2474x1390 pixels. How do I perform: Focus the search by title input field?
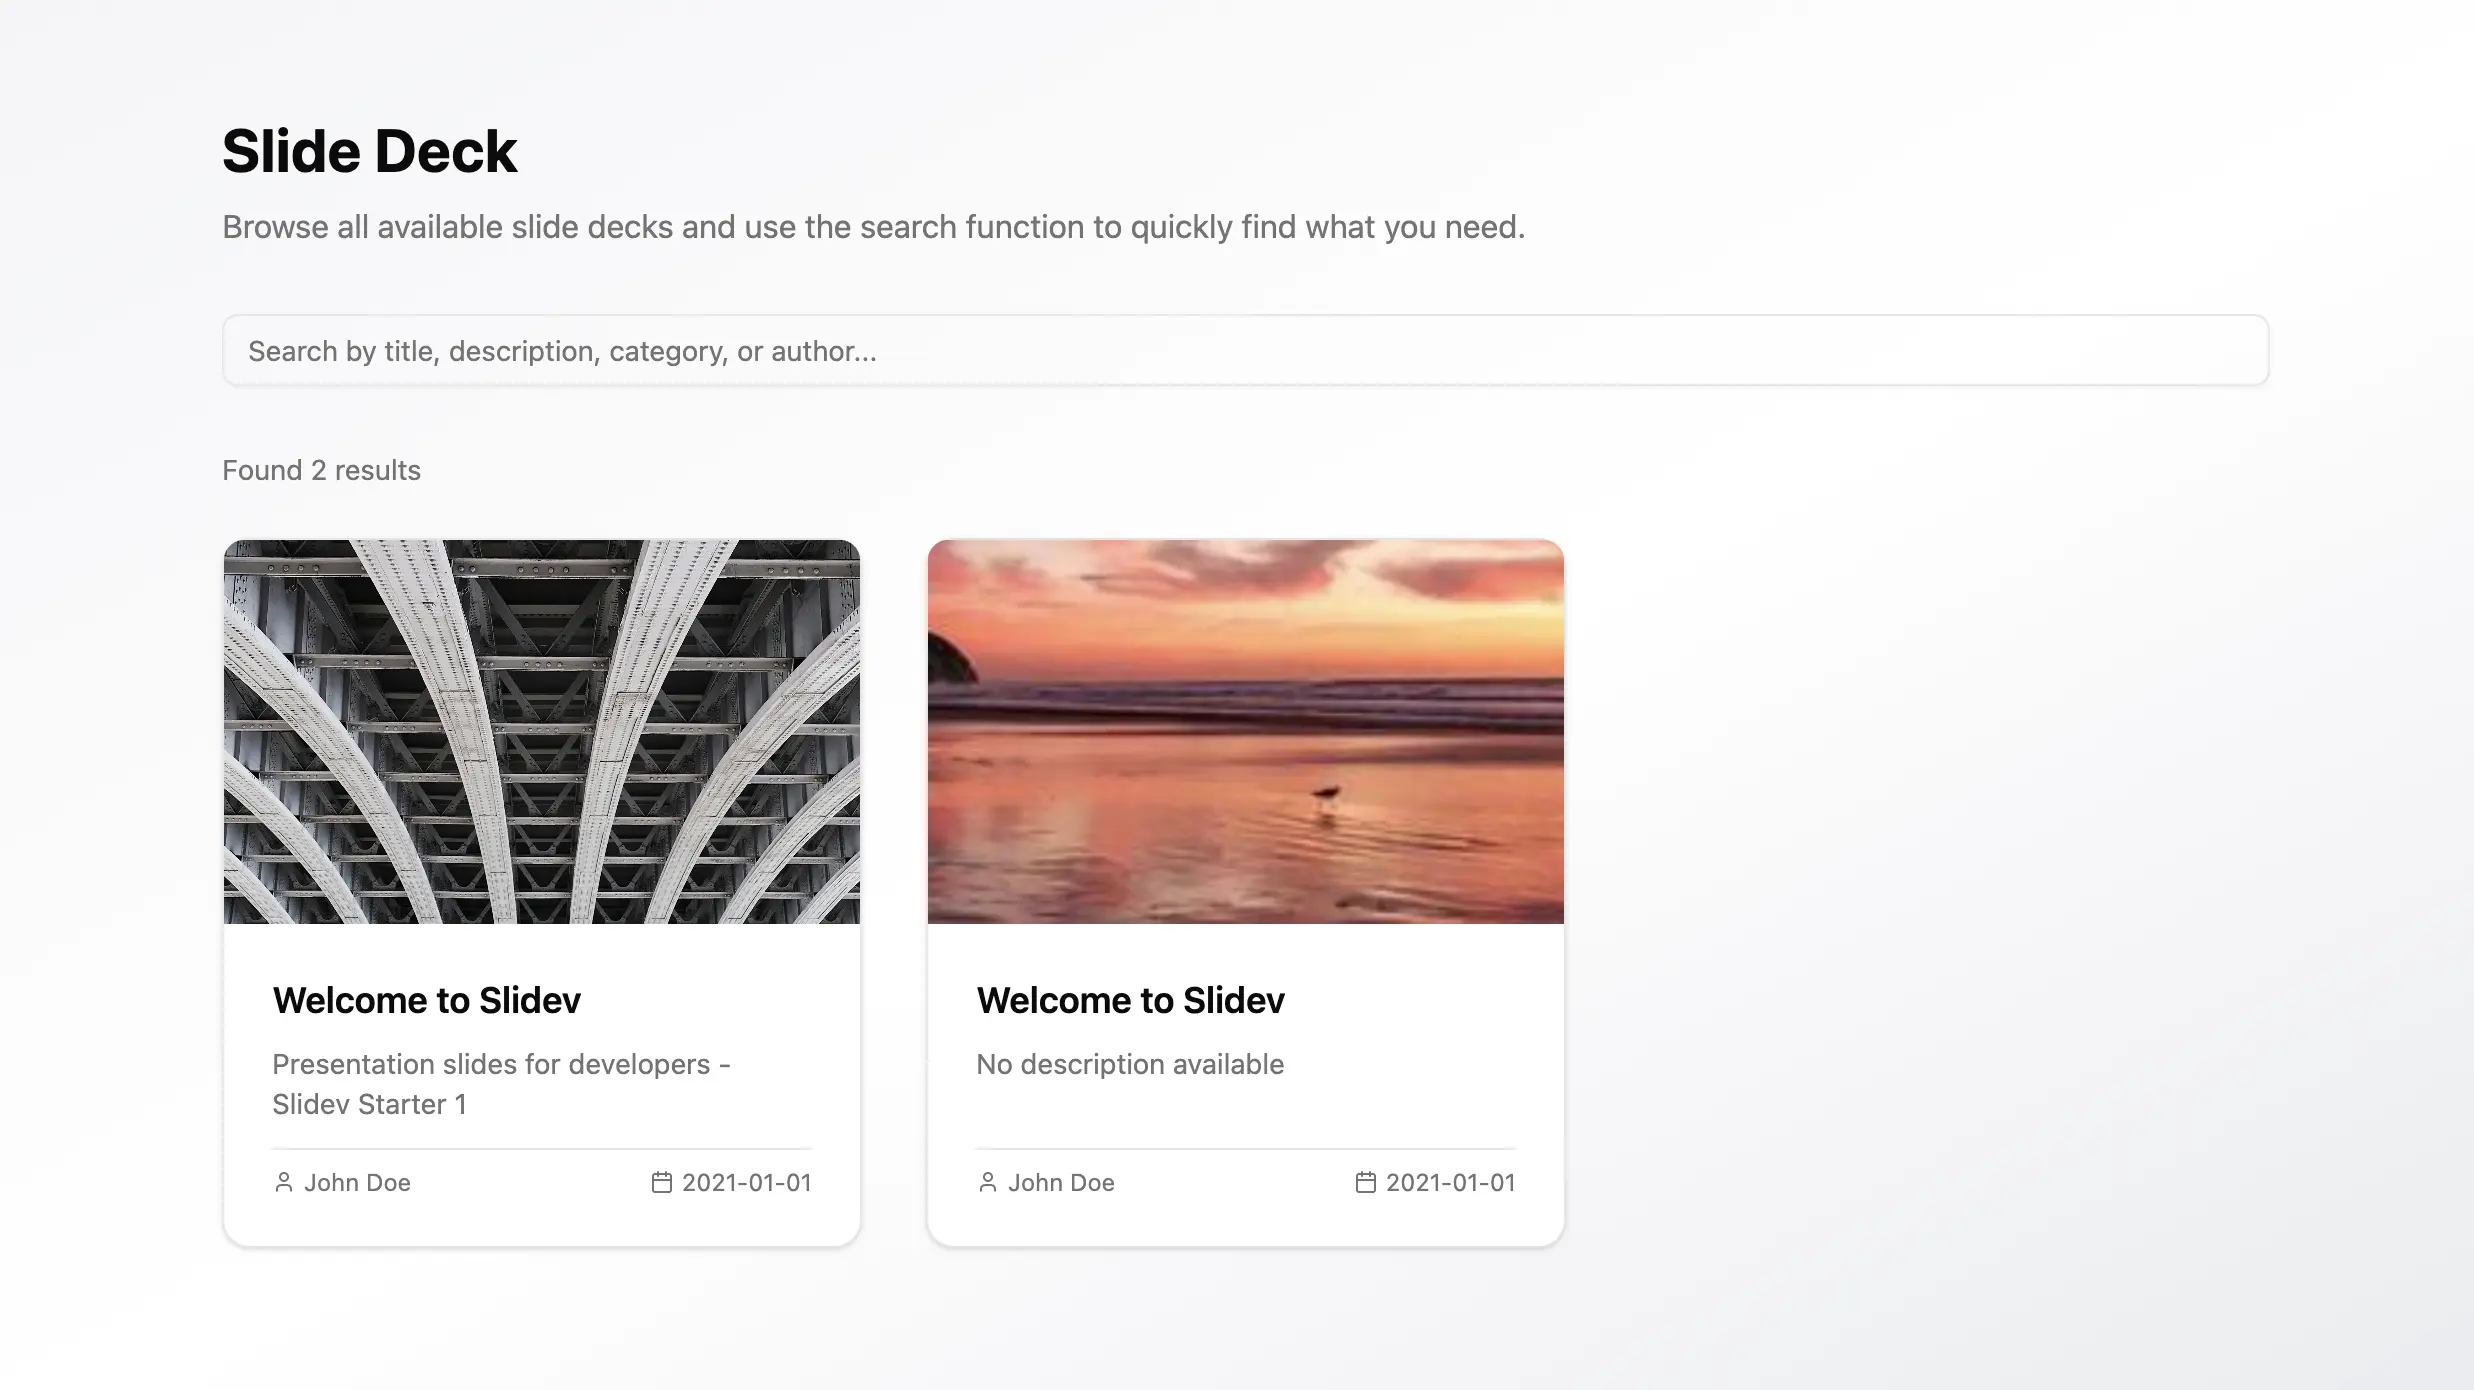point(1245,351)
